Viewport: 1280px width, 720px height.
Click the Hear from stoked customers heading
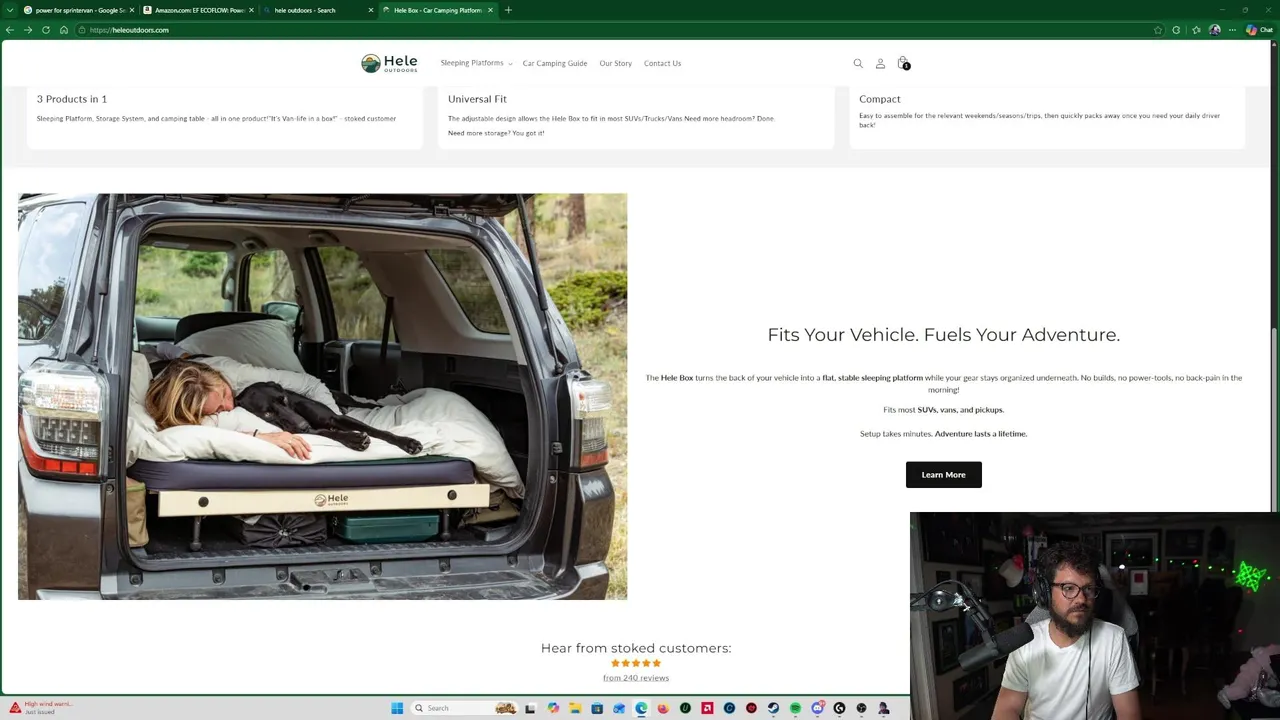[636, 648]
